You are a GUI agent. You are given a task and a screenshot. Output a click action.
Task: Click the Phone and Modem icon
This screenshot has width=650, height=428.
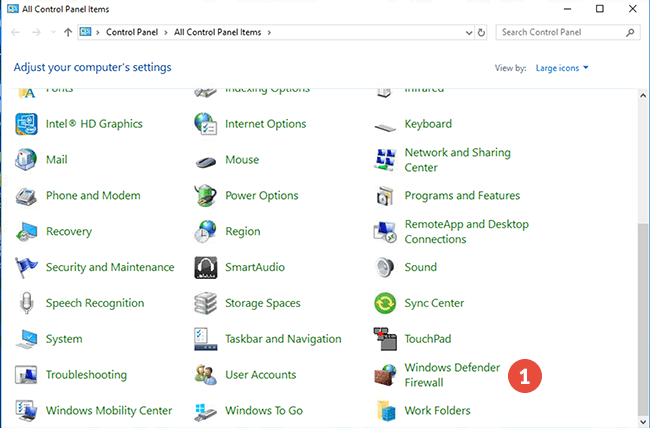click(26, 196)
